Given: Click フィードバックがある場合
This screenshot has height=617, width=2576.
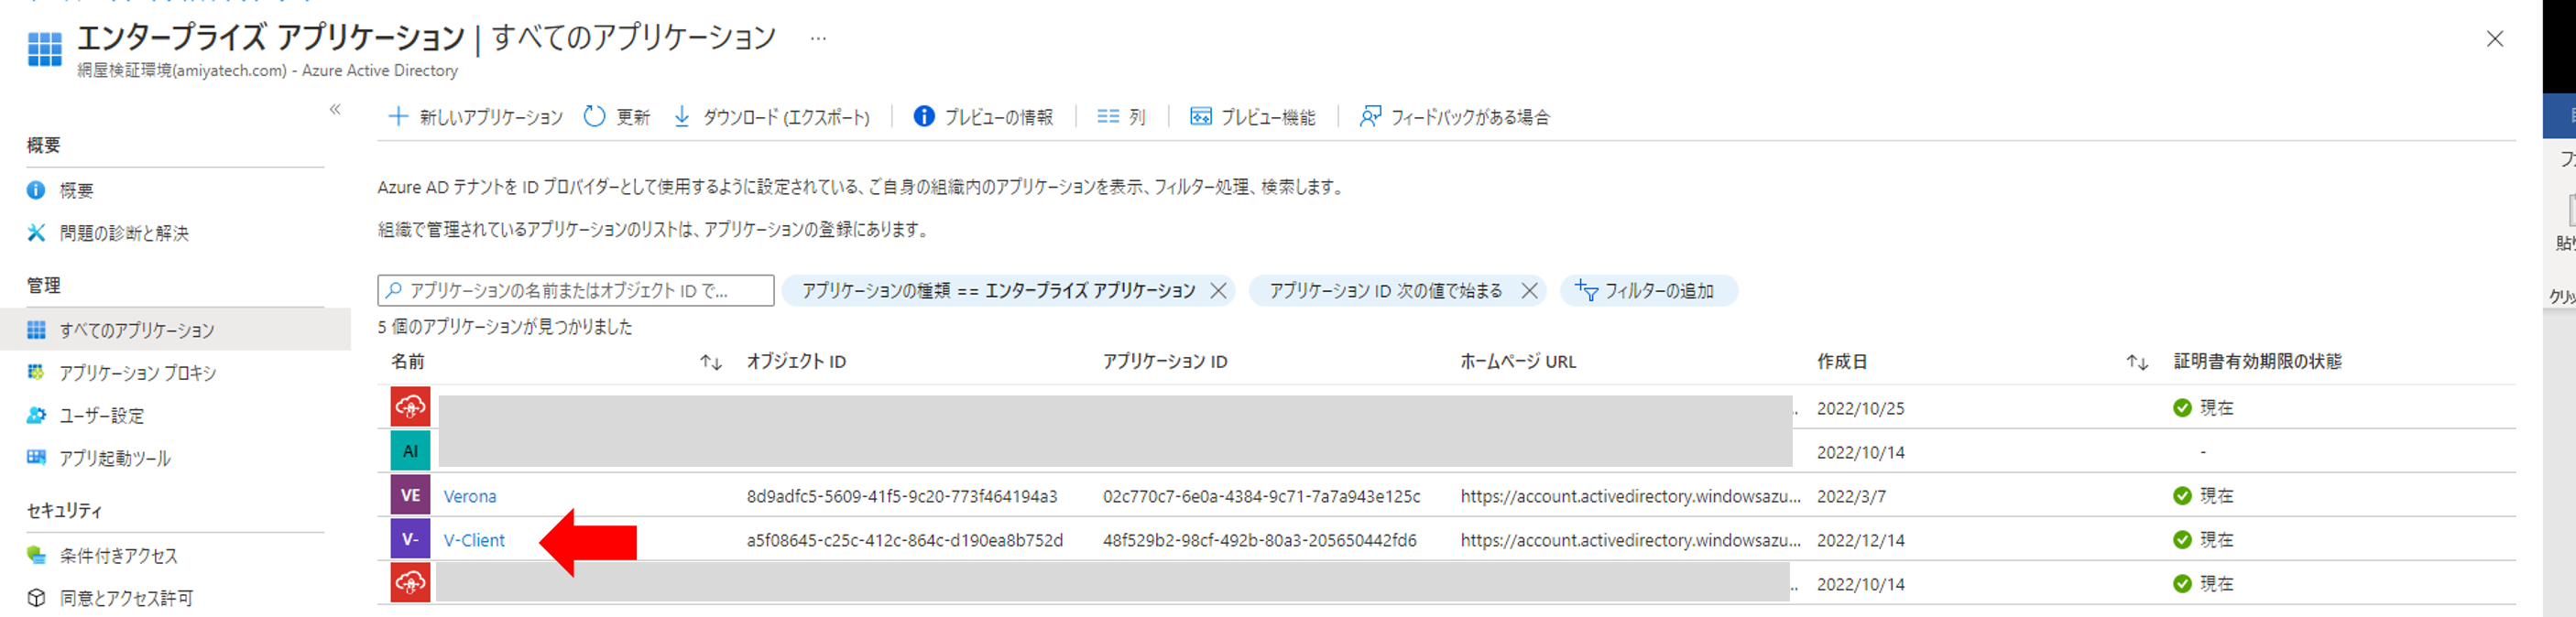Looking at the screenshot, I should tap(1454, 117).
